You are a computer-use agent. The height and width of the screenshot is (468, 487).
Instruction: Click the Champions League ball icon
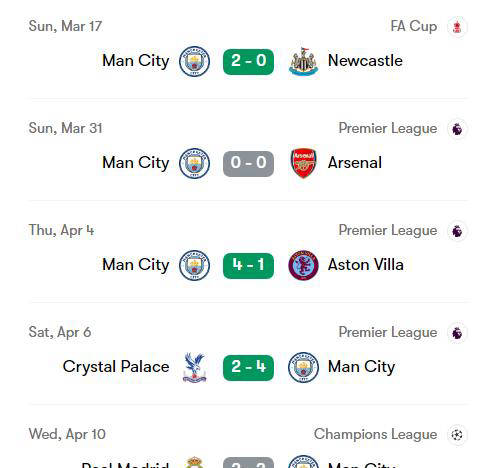point(457,435)
